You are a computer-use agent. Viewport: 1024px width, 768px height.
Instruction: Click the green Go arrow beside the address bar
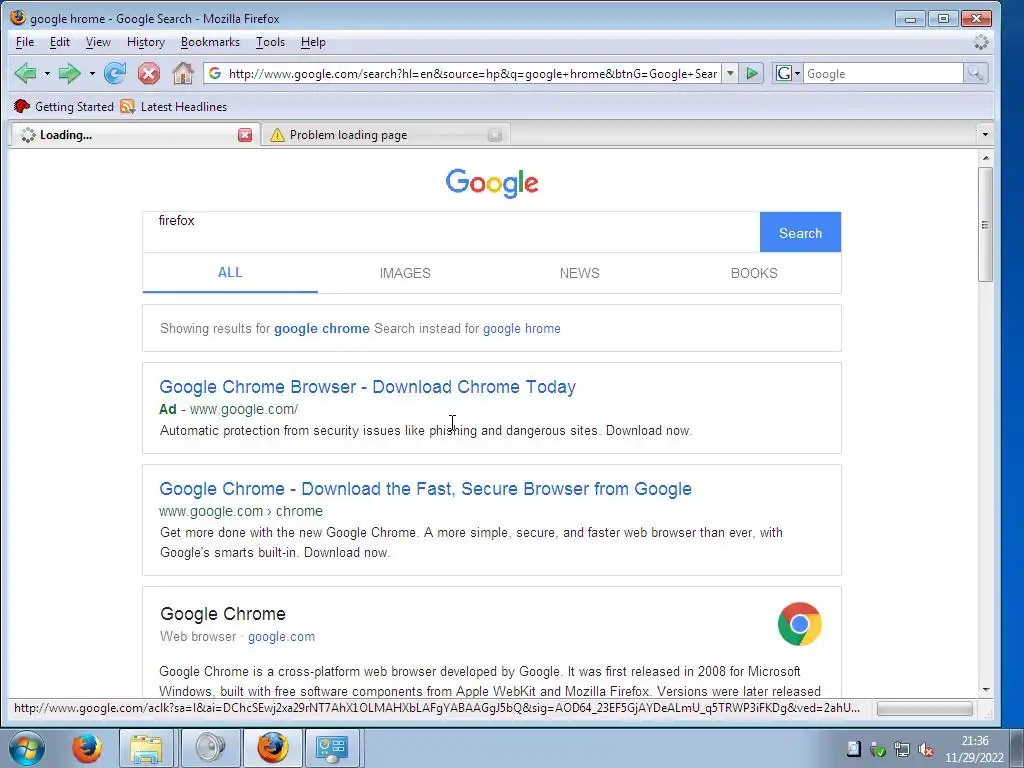[x=752, y=73]
